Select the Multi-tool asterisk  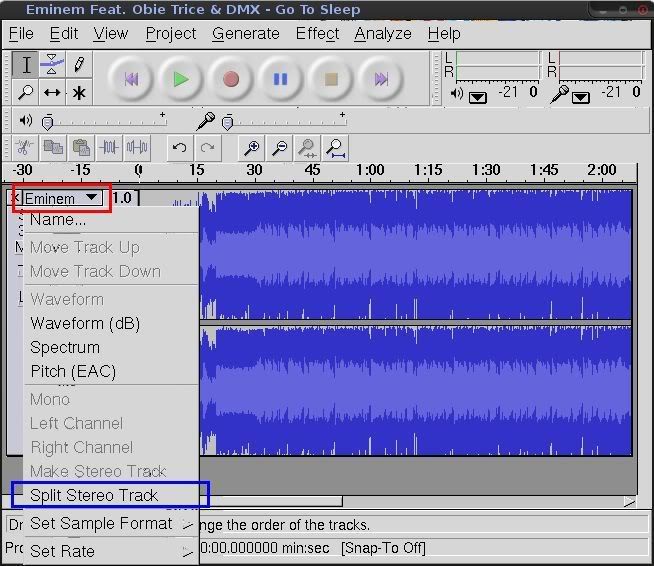tap(78, 91)
